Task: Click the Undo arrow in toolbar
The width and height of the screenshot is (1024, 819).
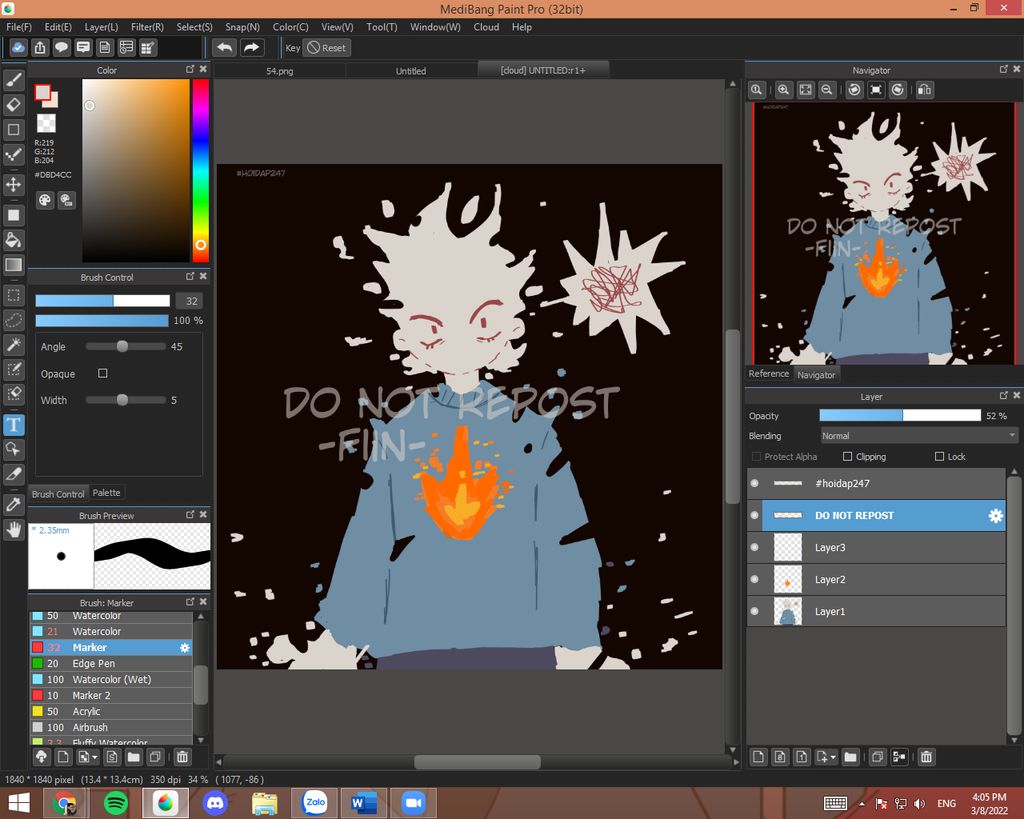Action: (x=225, y=48)
